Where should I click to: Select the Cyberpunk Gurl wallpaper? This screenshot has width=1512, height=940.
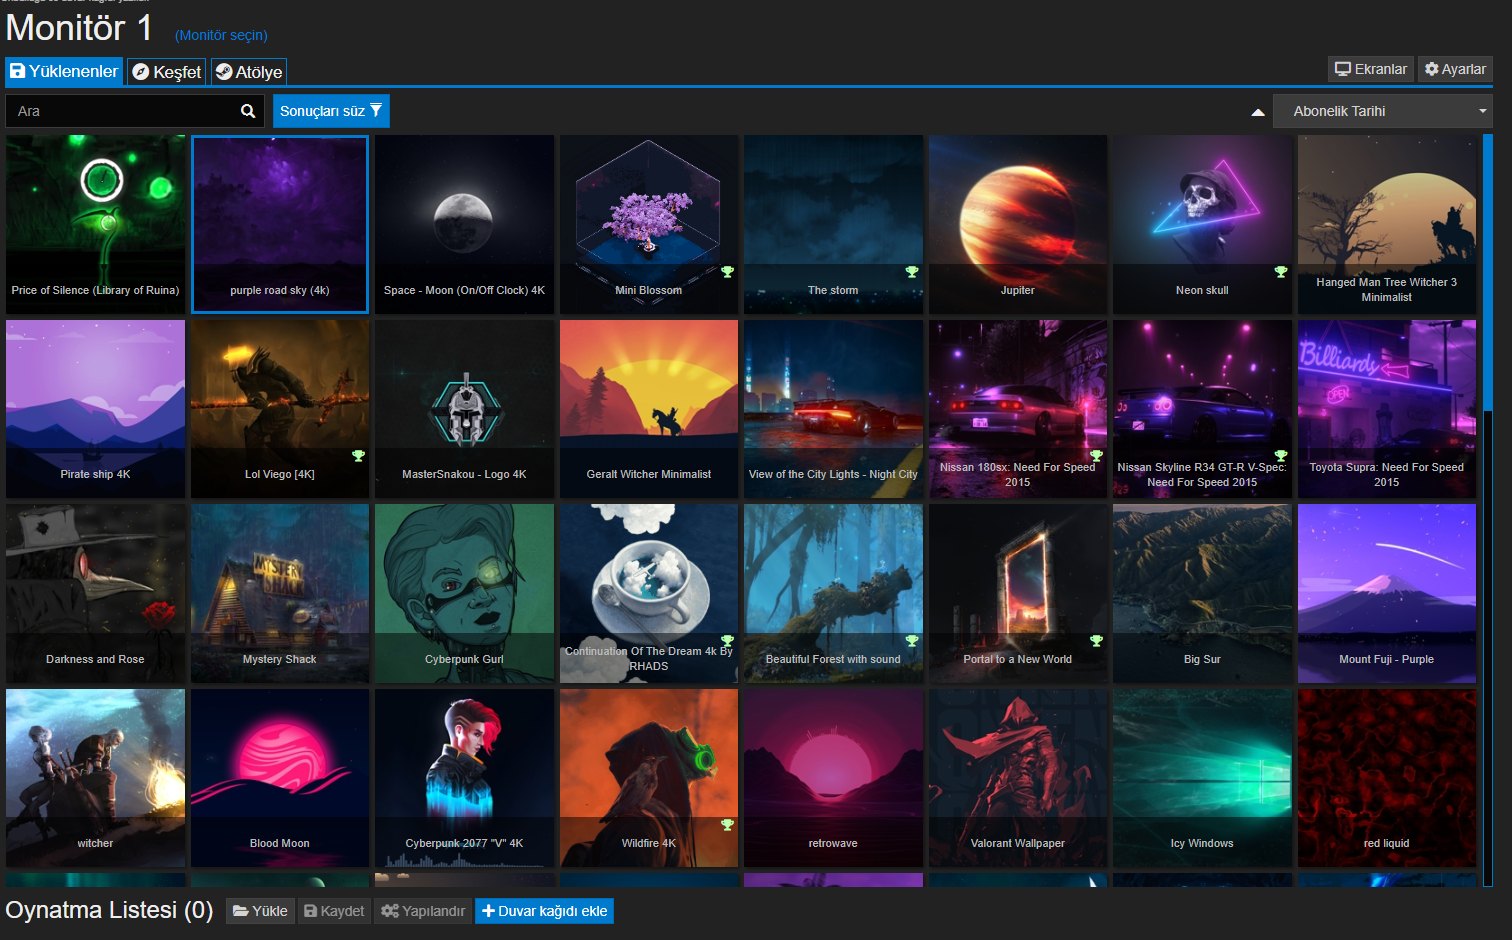pyautogui.click(x=464, y=593)
